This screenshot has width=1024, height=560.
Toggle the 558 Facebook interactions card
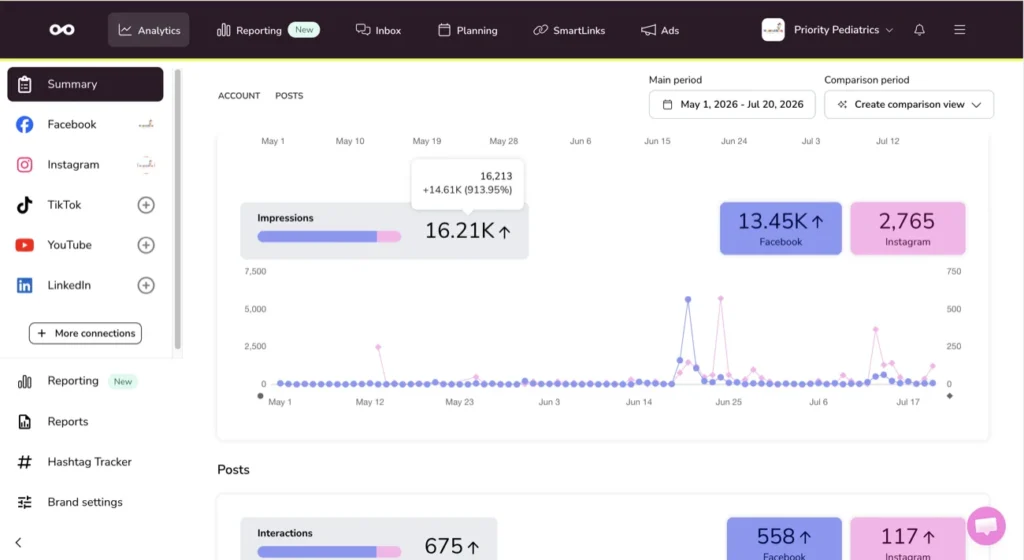pyautogui.click(x=784, y=539)
